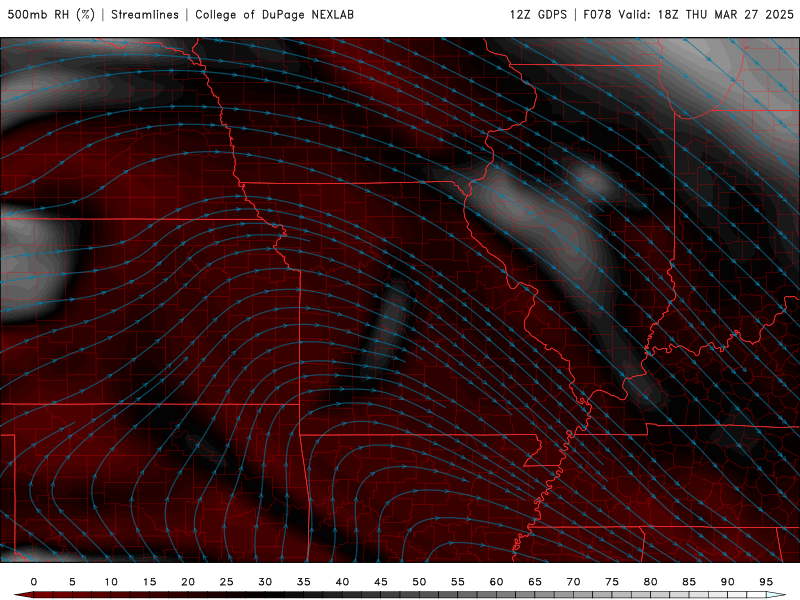This screenshot has height=600, width=800.
Task: Click the legend value "35"
Action: tap(304, 582)
